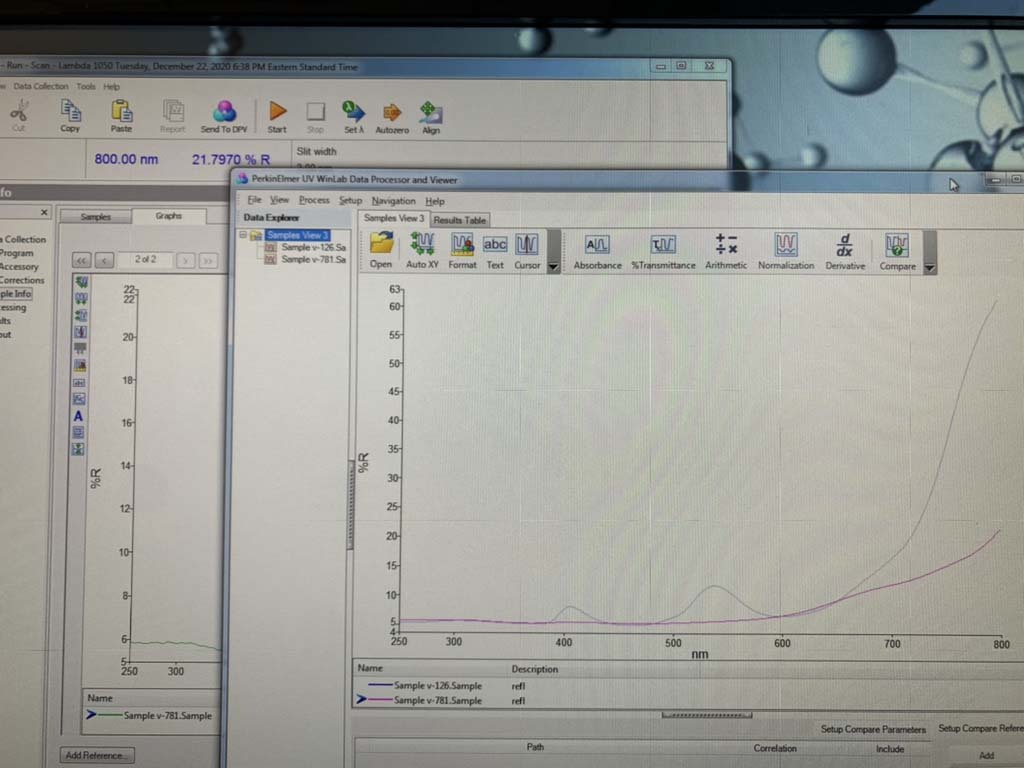Screen dimensions: 1024x768
Task: Go to the previous graph page arrow
Action: click(x=105, y=260)
